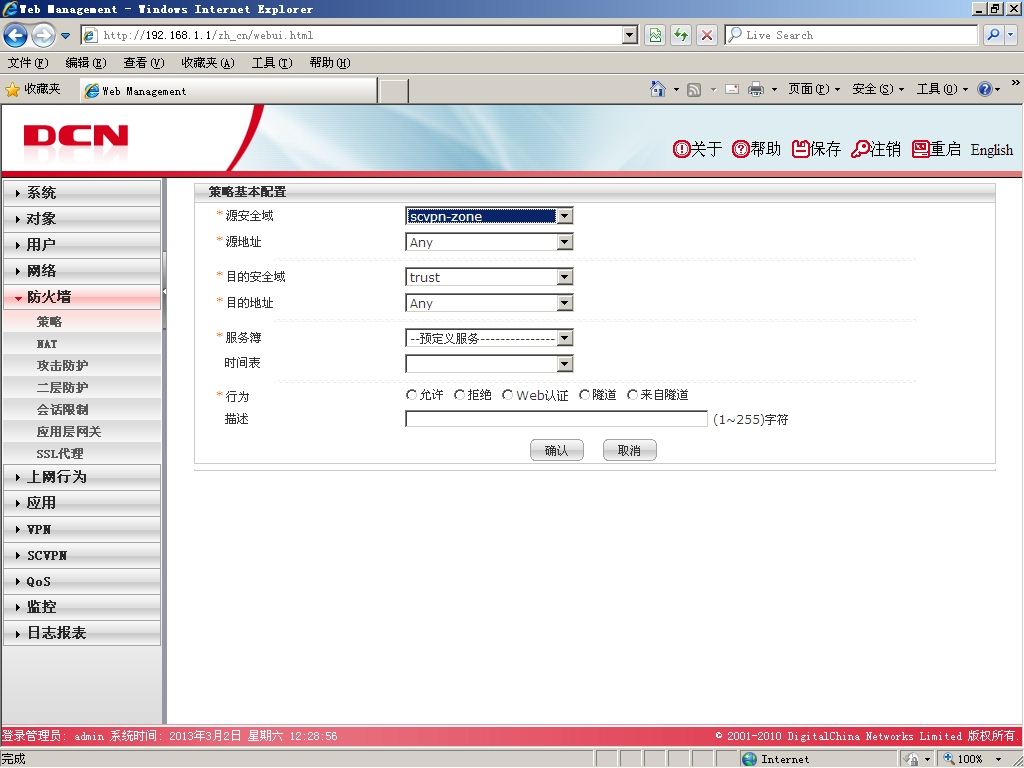The image size is (1024, 768).
Task: Click the Internet zone globe in status bar
Action: click(x=750, y=759)
